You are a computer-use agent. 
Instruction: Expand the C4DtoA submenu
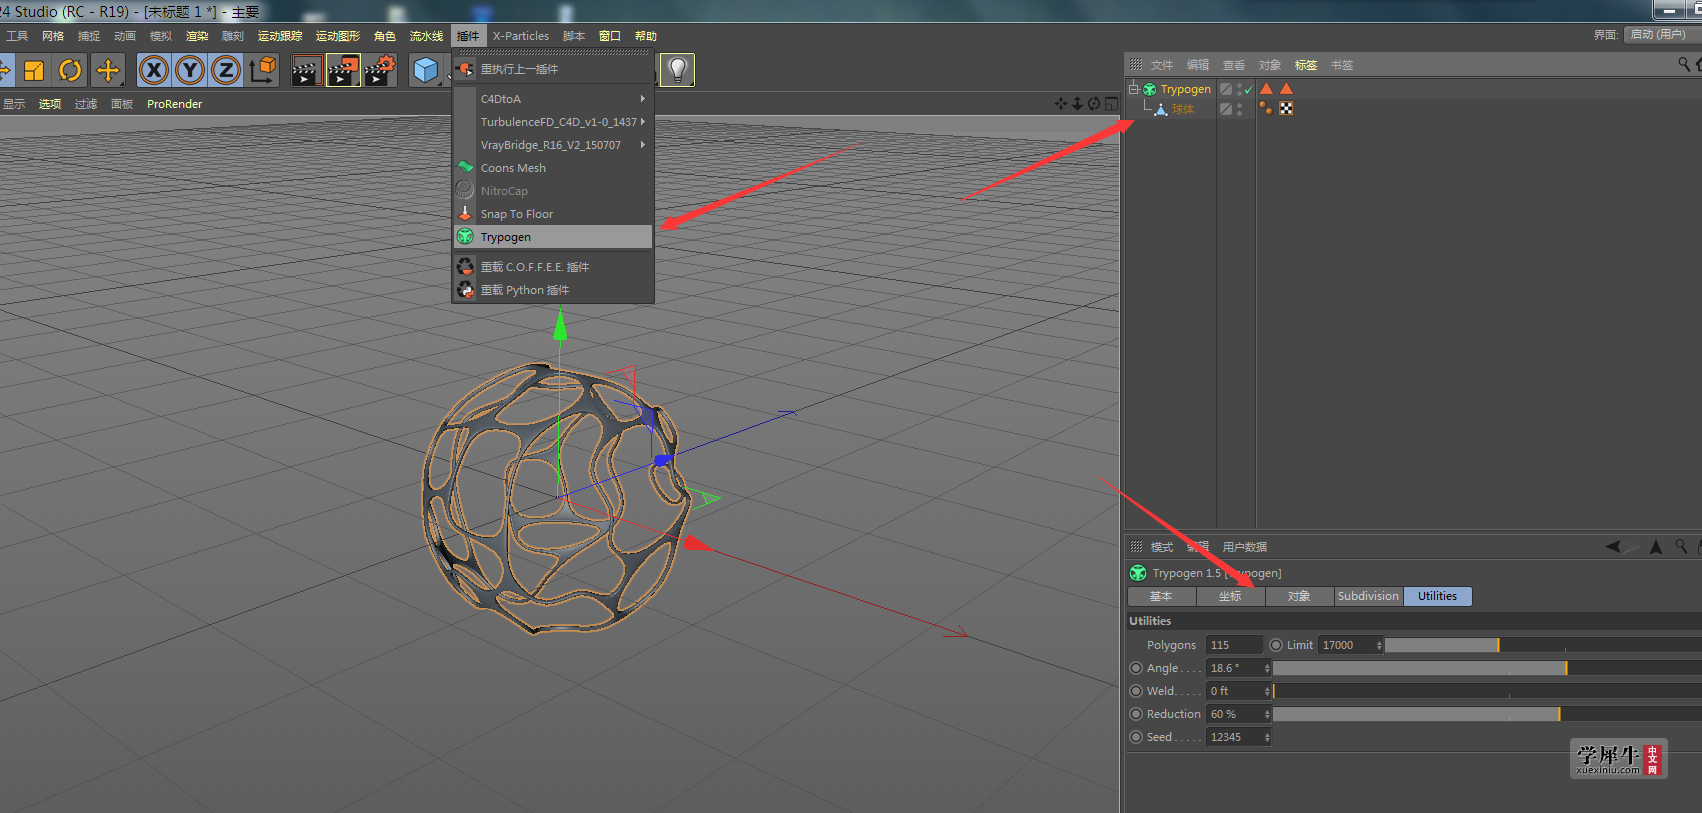(643, 99)
